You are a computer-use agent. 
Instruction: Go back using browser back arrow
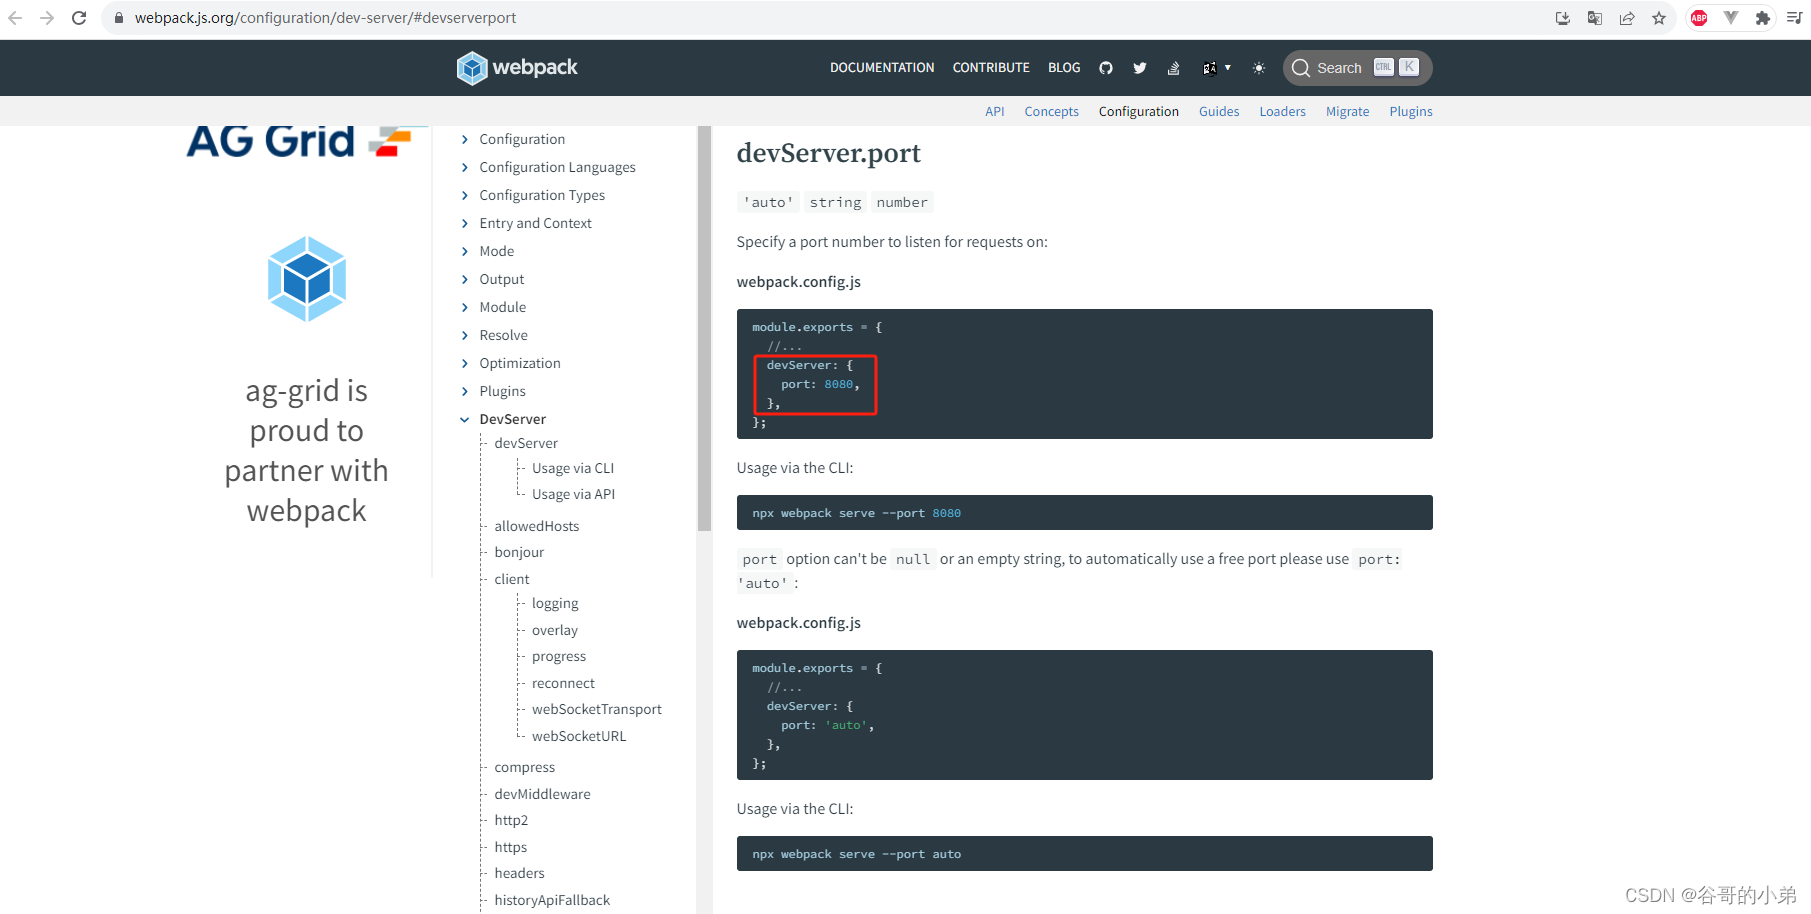15,18
